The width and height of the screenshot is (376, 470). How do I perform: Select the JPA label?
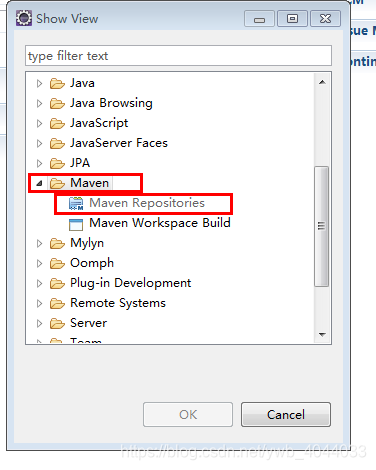tap(80, 163)
